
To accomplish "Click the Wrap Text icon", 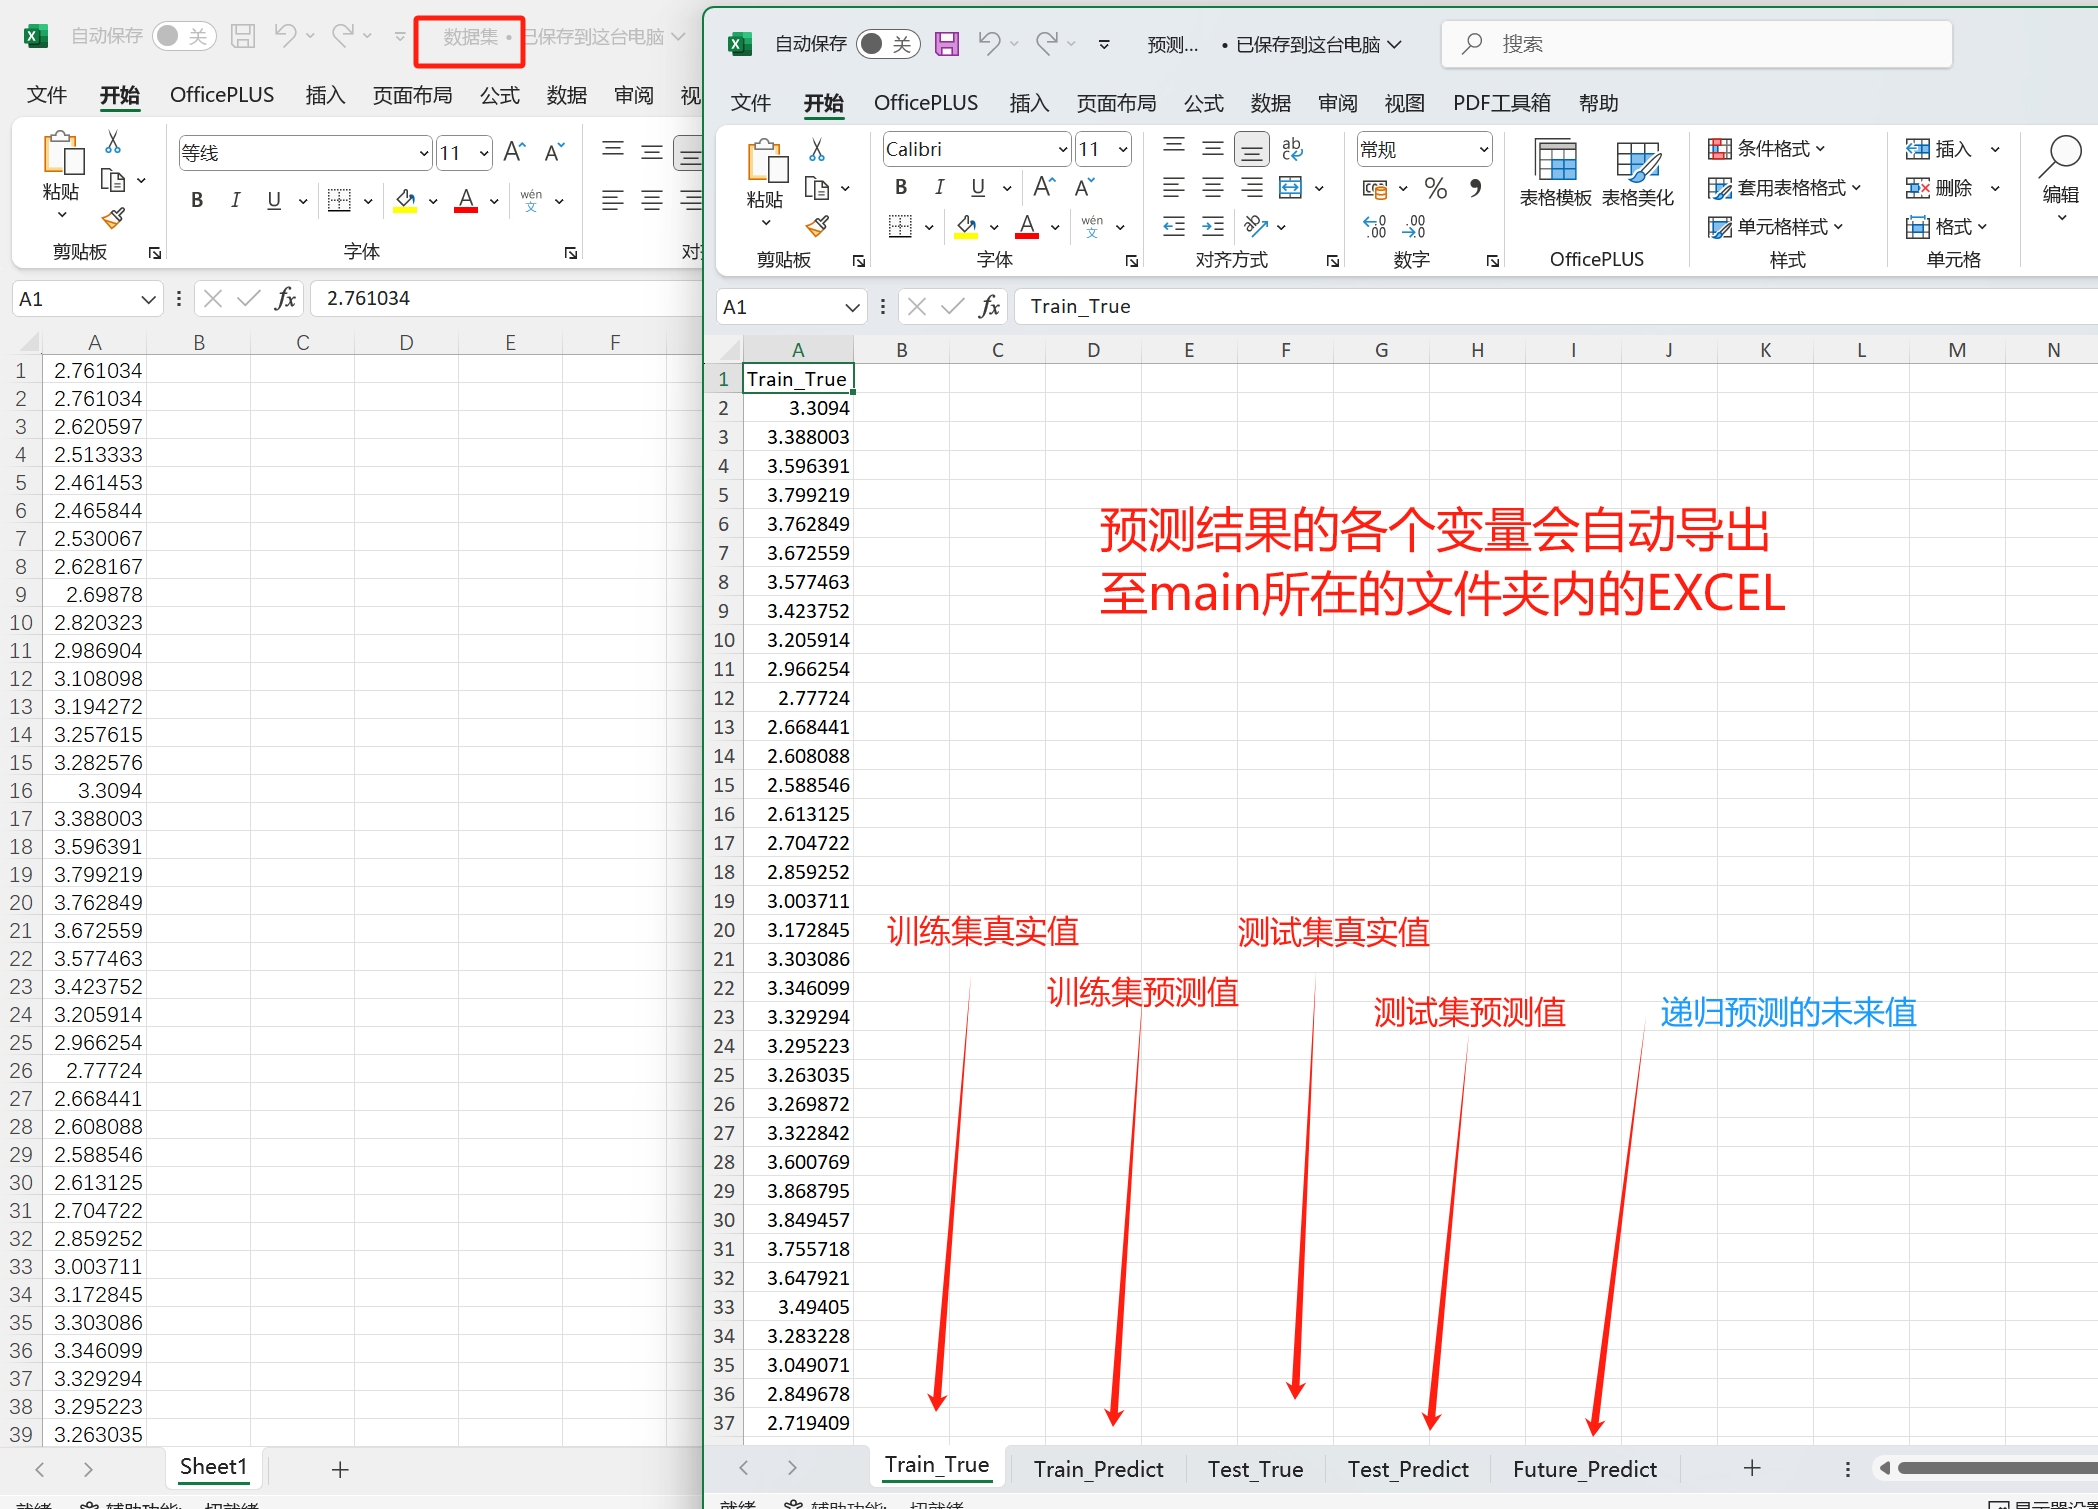I will click(1291, 149).
